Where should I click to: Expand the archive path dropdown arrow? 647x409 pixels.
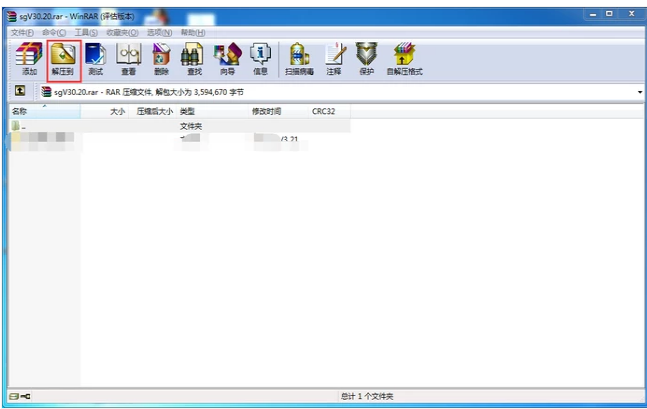click(639, 92)
